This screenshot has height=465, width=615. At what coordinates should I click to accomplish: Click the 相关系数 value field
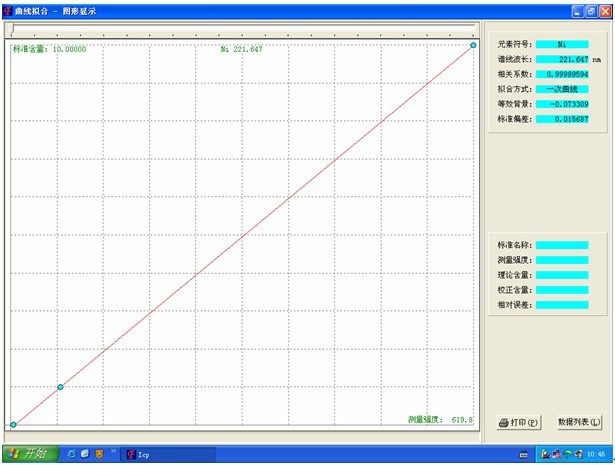tap(561, 74)
